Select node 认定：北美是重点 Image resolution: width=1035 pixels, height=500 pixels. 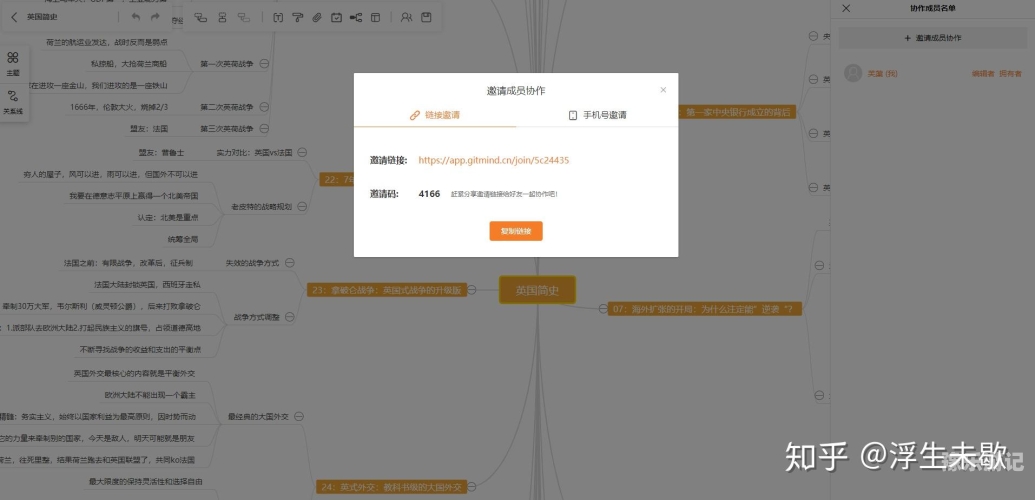tap(168, 217)
